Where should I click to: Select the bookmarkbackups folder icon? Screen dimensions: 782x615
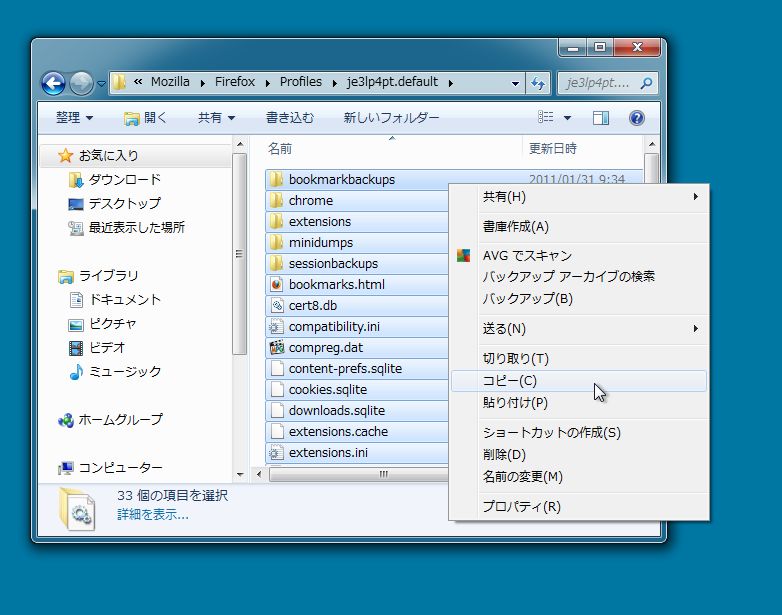pos(276,180)
